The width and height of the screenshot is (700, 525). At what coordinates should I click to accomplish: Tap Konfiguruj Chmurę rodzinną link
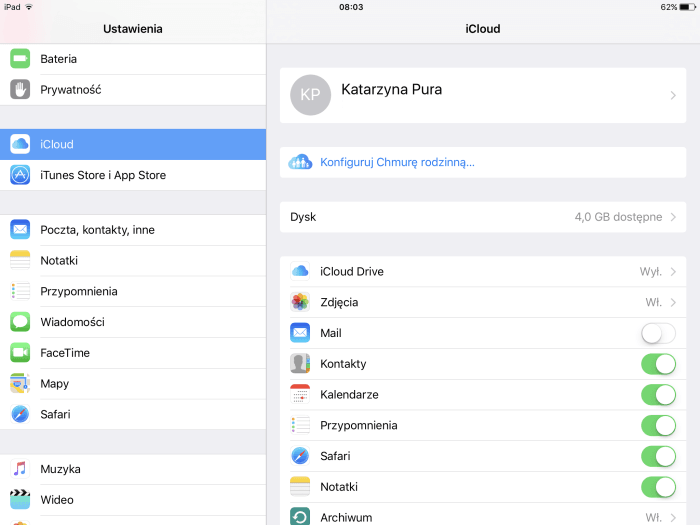397,162
